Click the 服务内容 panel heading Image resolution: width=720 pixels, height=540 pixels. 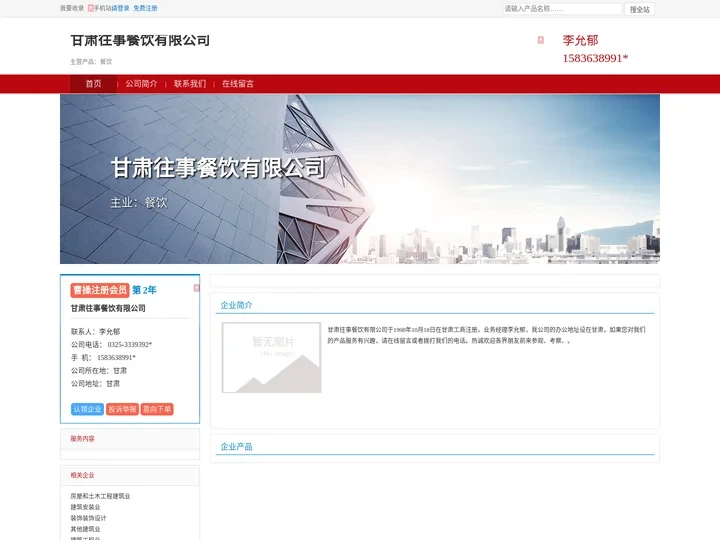(x=82, y=439)
